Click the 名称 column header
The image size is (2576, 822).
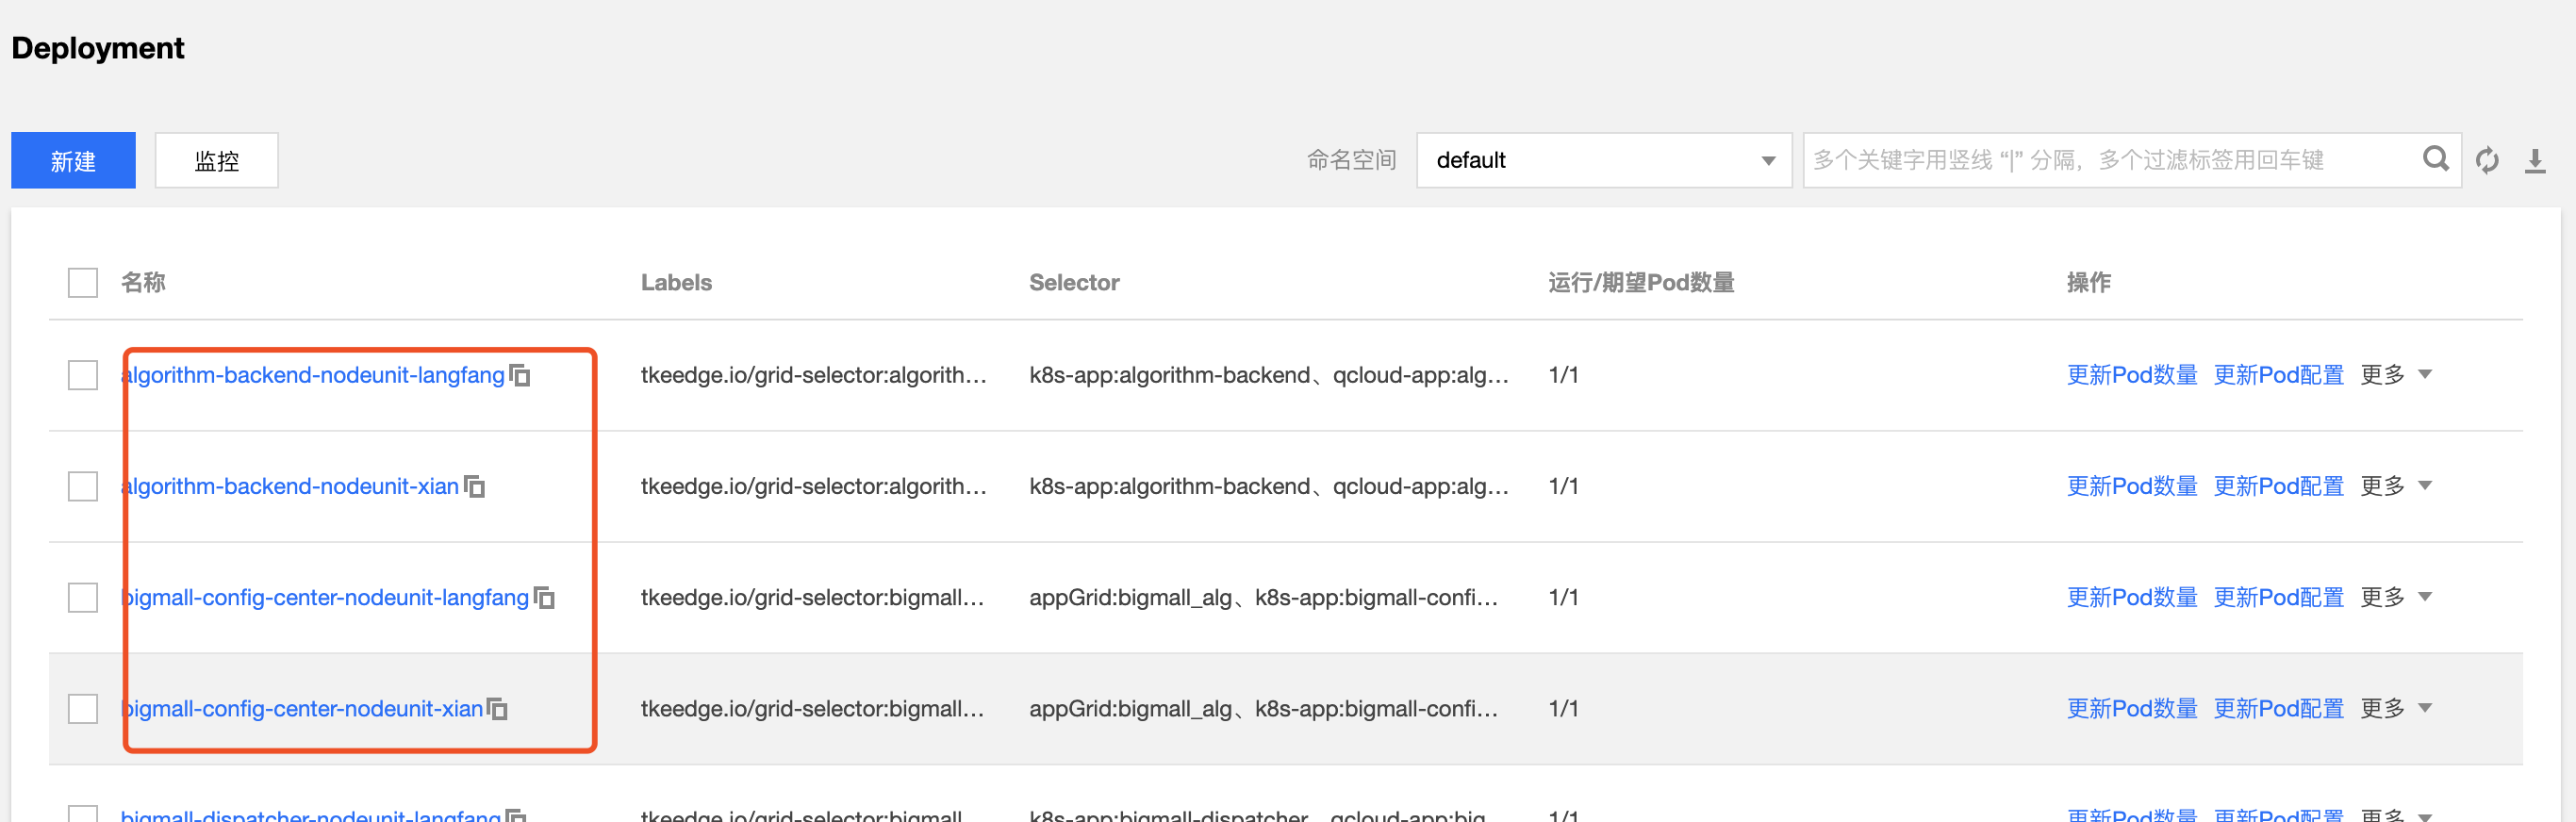pos(143,283)
